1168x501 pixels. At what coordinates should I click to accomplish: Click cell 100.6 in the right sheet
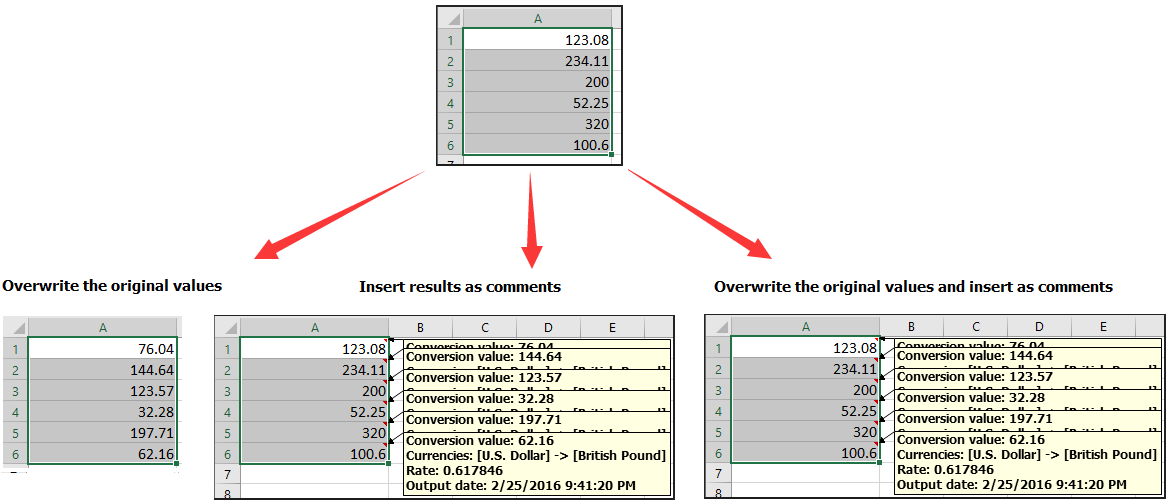pyautogui.click(x=805, y=453)
